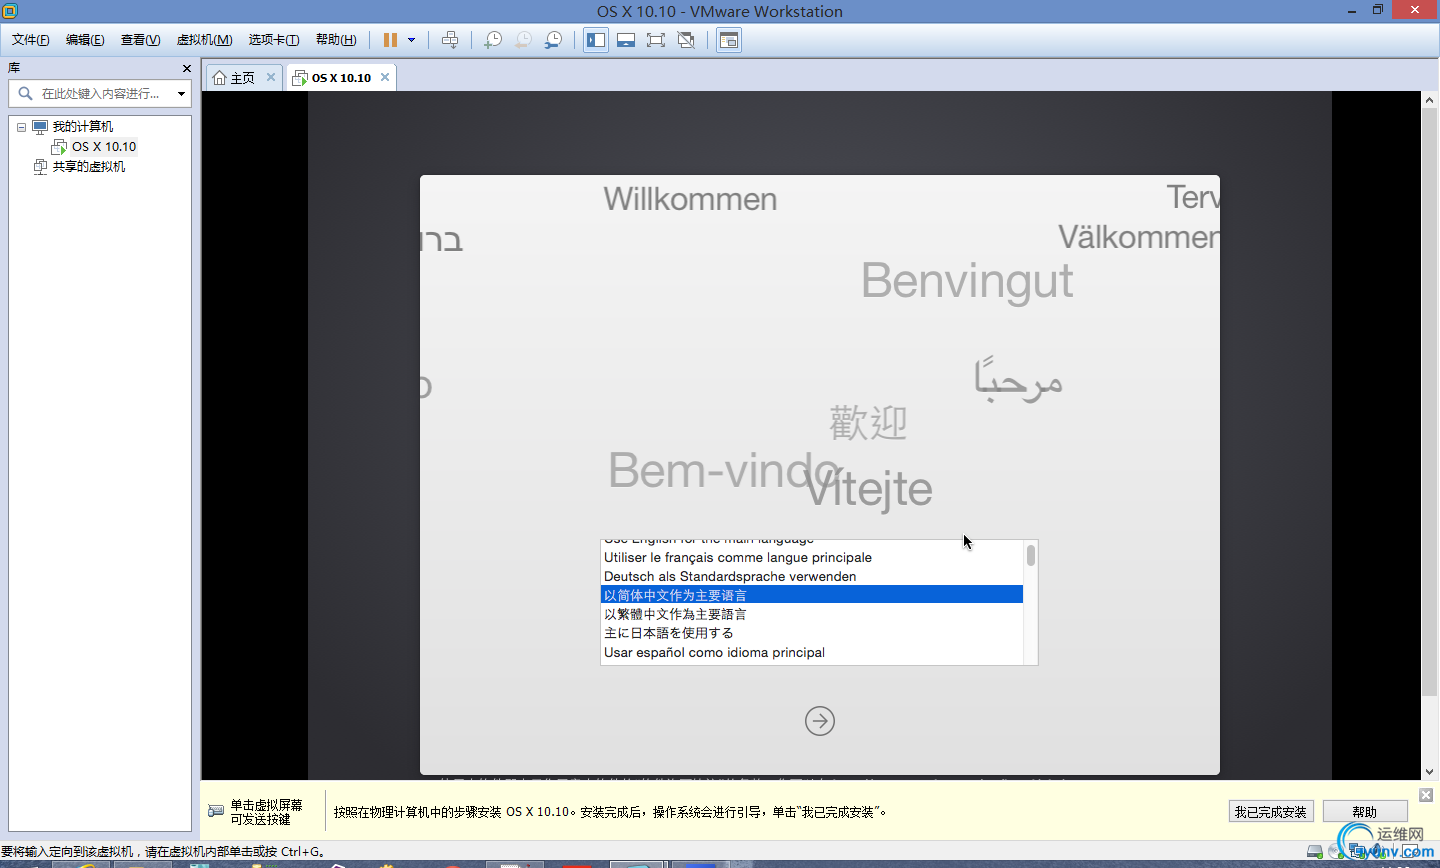Click 我已完成安装 button
The width and height of the screenshot is (1440, 868).
(x=1270, y=812)
